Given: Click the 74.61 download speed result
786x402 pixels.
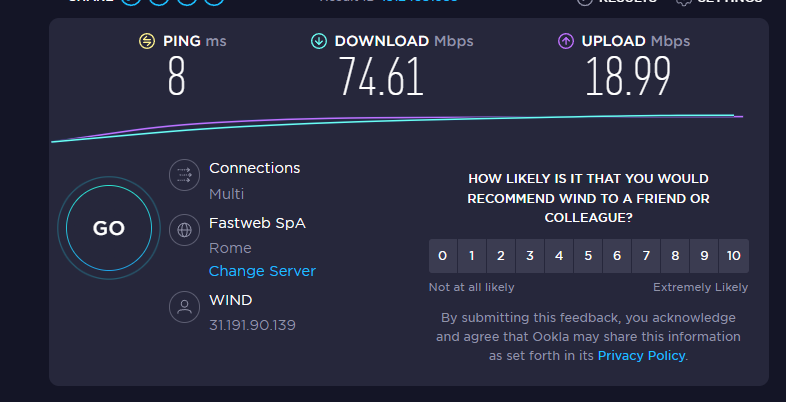Looking at the screenshot, I should pos(380,78).
